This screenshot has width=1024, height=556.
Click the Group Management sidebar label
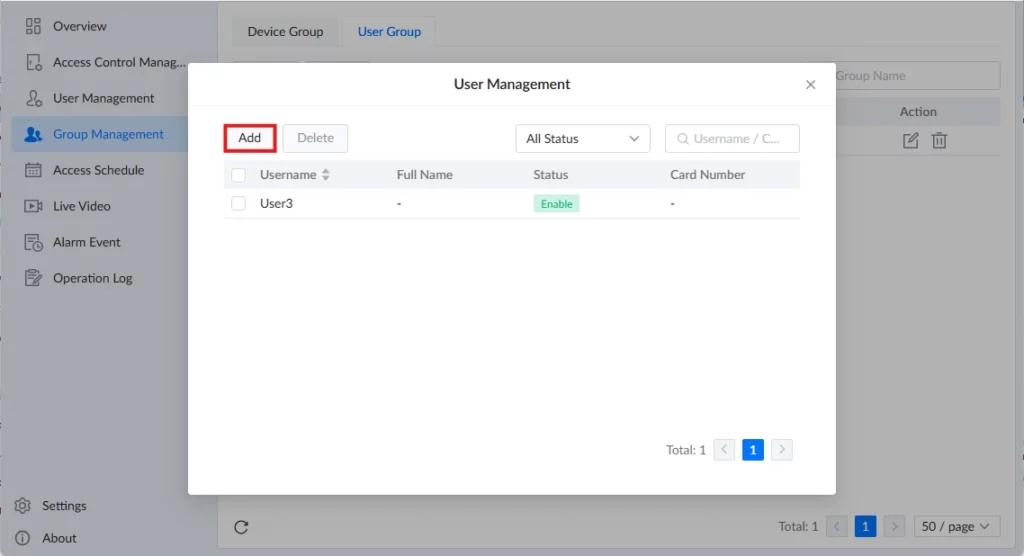click(x=108, y=134)
